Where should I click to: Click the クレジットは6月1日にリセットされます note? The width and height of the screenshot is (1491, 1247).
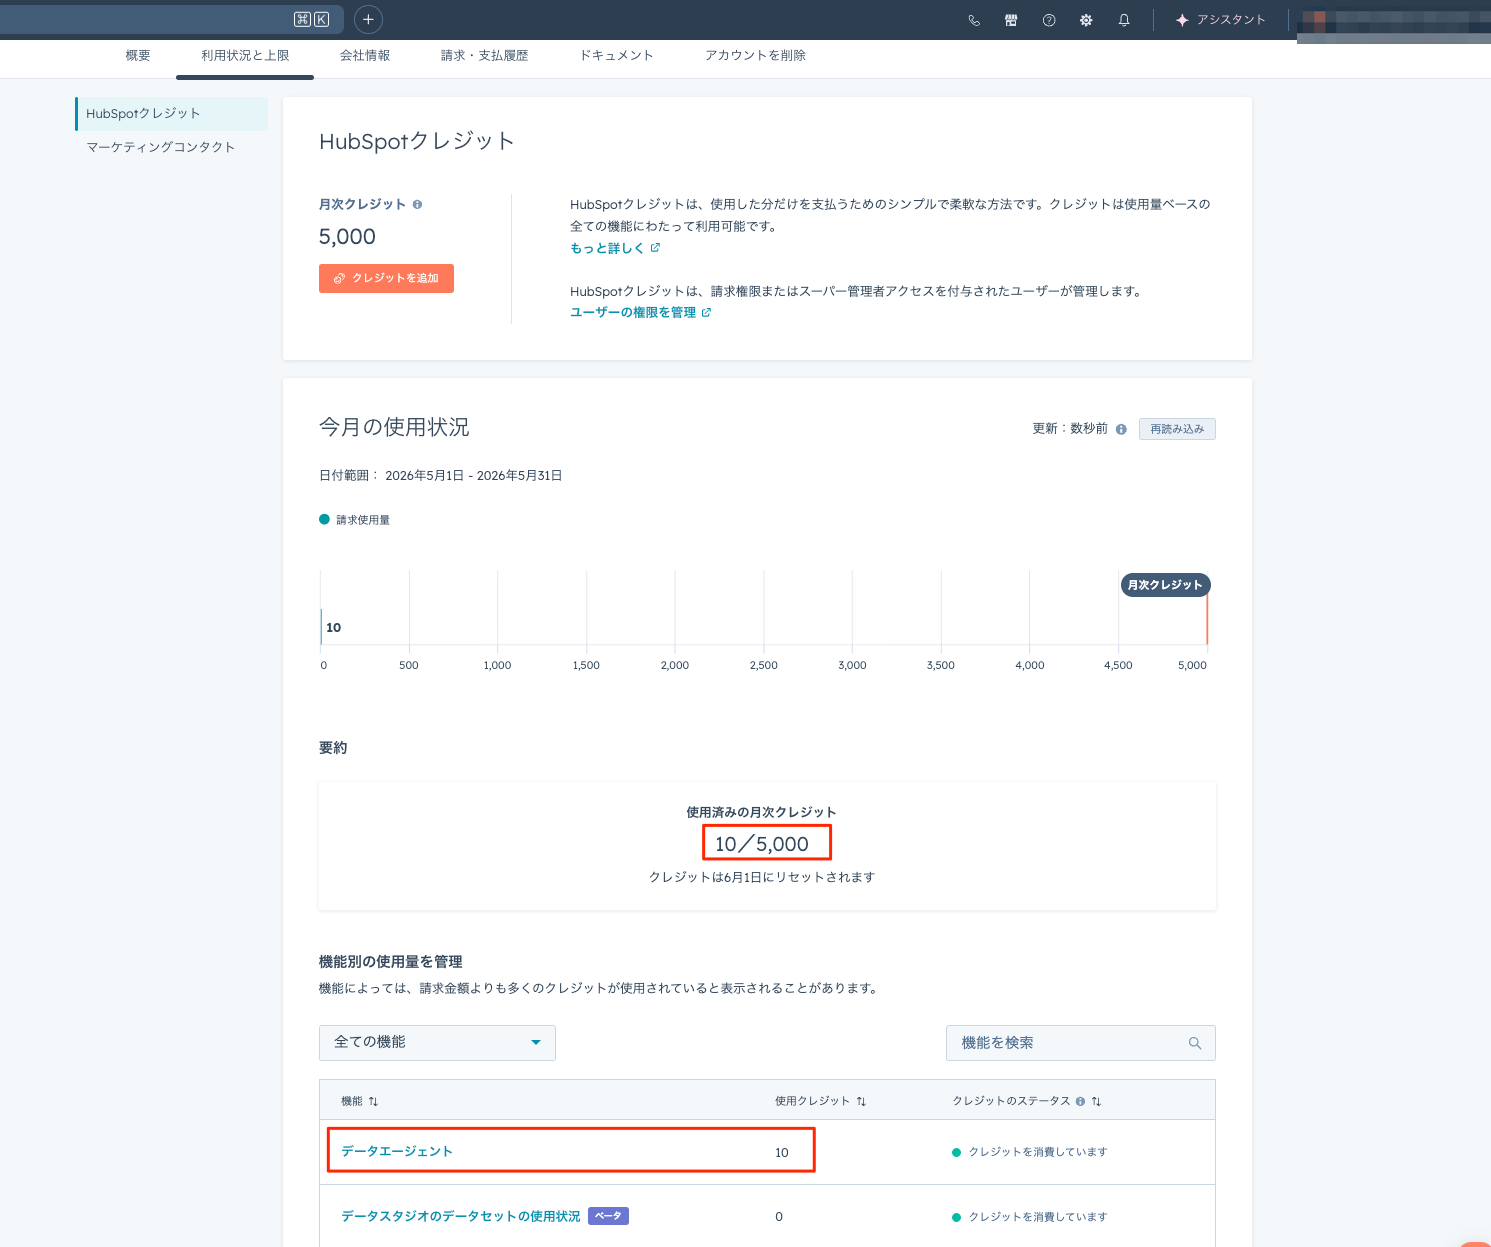pos(762,877)
